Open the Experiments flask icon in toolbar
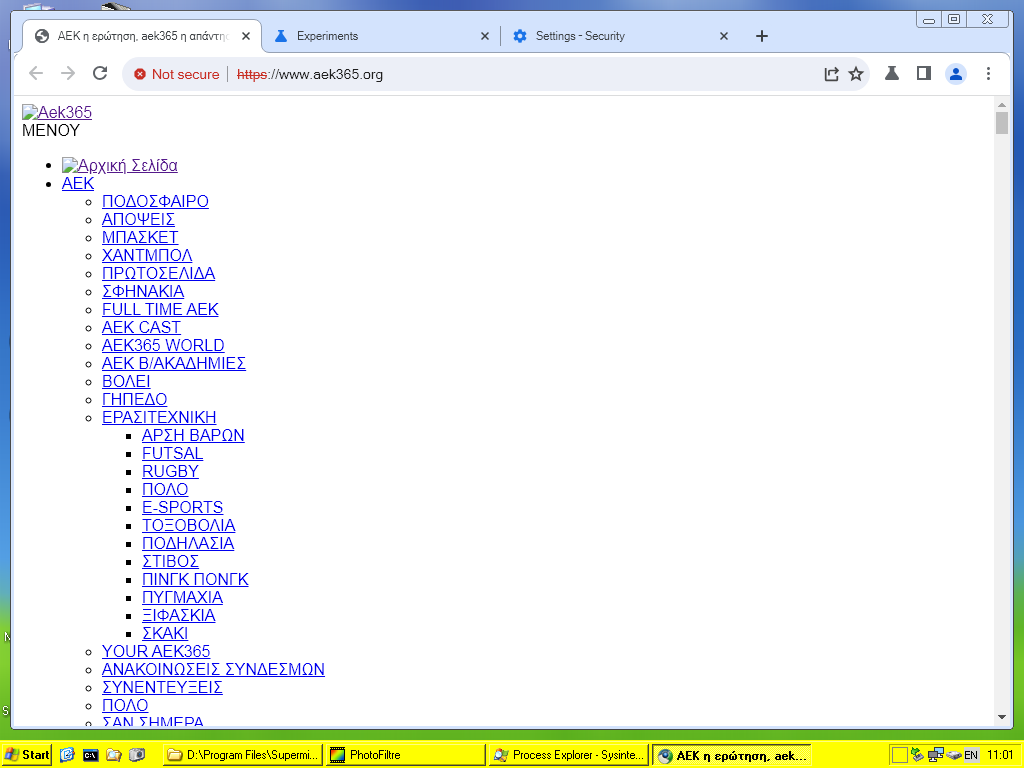Screen dimensions: 1024x768 coord(891,73)
